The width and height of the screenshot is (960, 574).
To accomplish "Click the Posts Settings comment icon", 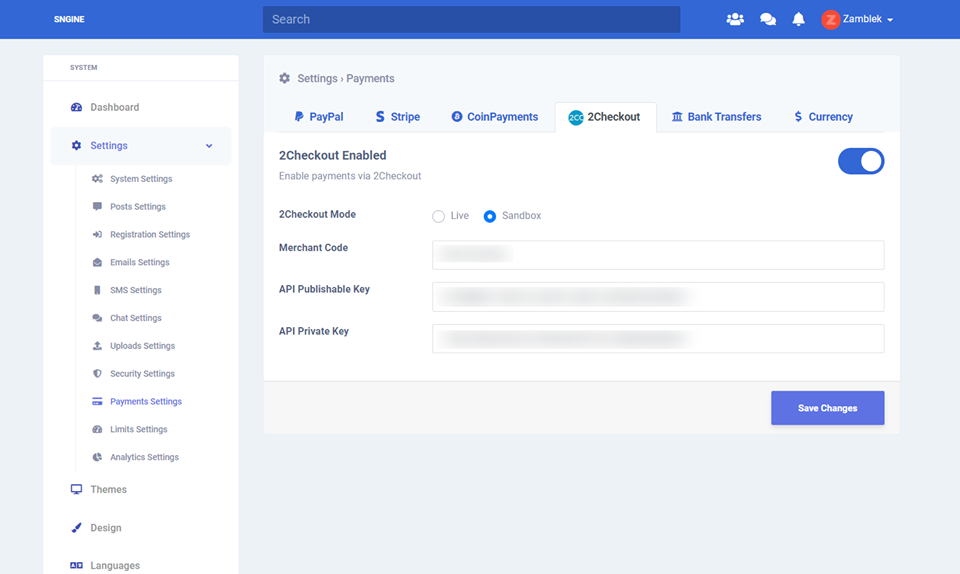I will (x=97, y=206).
